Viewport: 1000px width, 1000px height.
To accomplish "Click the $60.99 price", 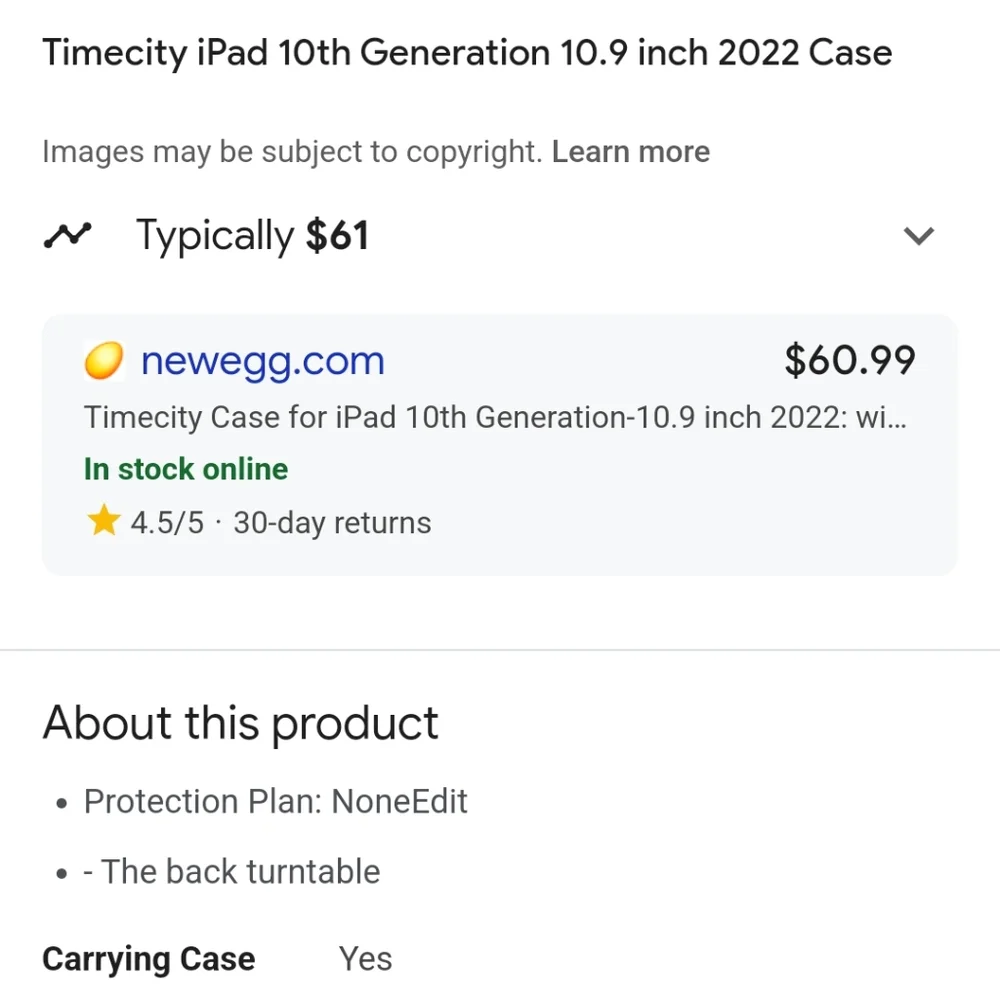I will (849, 360).
